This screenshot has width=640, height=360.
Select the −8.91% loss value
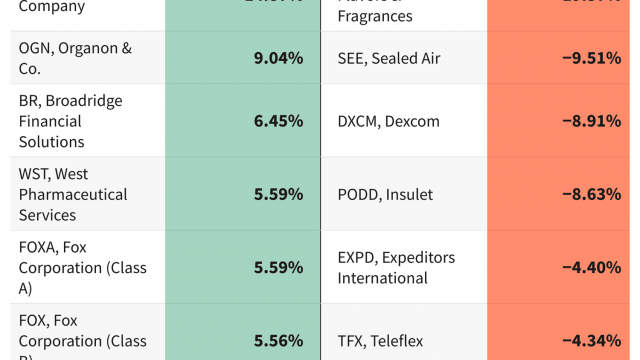[x=558, y=121]
